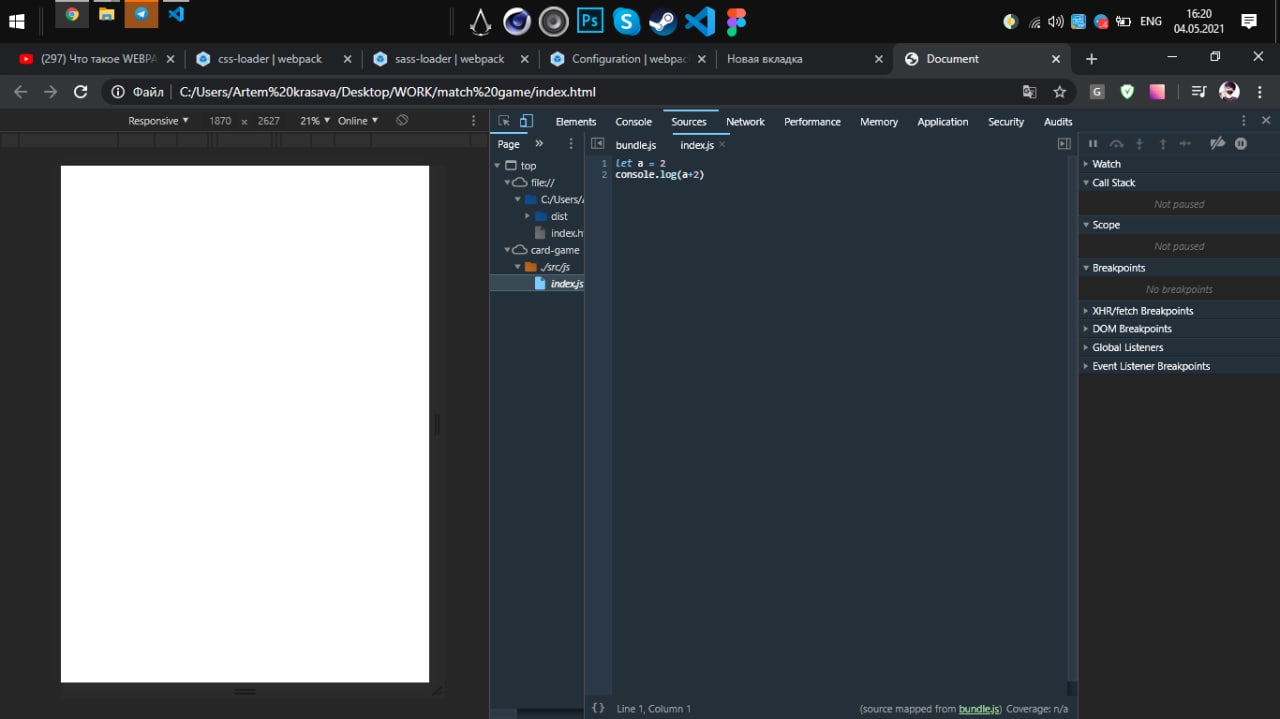
Task: Click the rotate device orientation icon
Action: pyautogui.click(x=402, y=121)
